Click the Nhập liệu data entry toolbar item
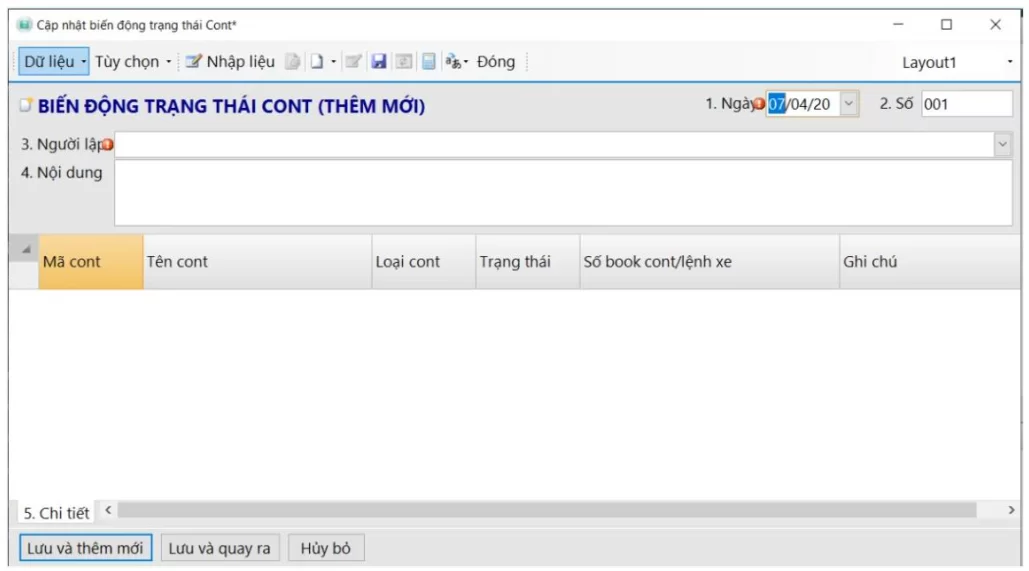 [x=230, y=62]
